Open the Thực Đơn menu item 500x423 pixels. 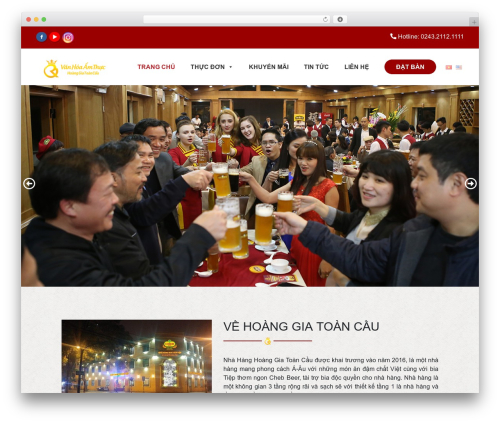pos(208,67)
